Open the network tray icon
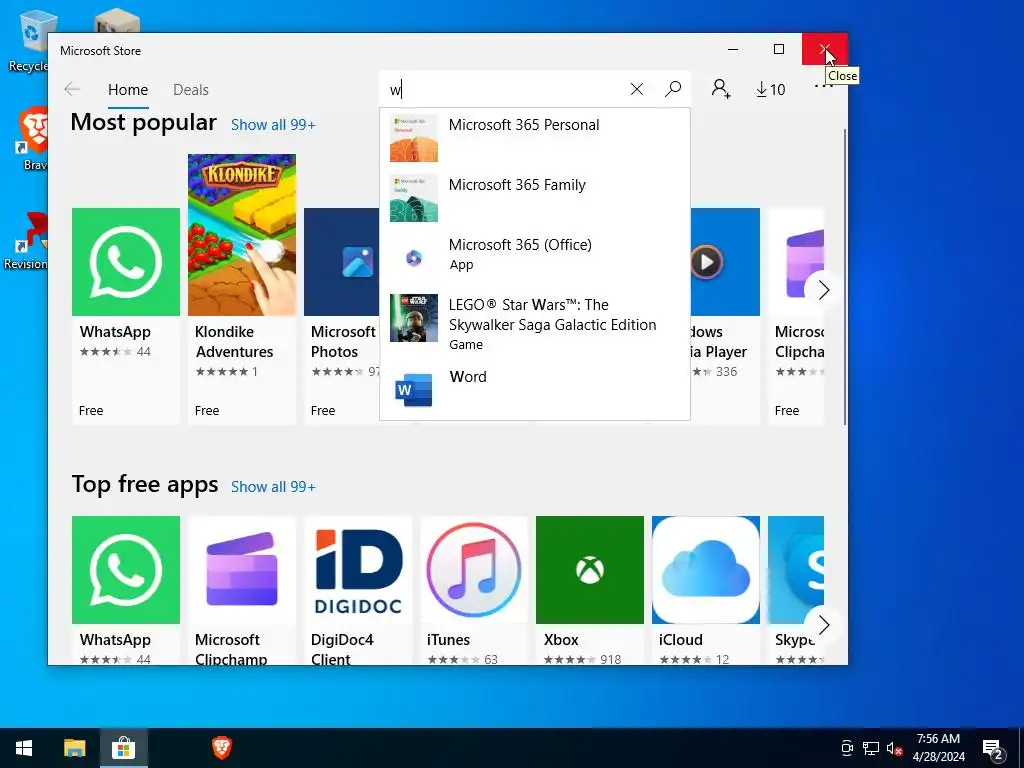 click(871, 748)
